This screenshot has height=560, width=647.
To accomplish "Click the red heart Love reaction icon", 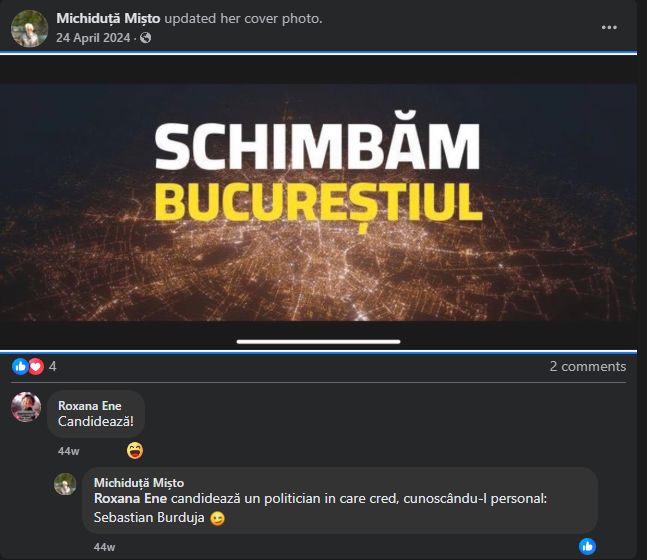I will click(36, 366).
